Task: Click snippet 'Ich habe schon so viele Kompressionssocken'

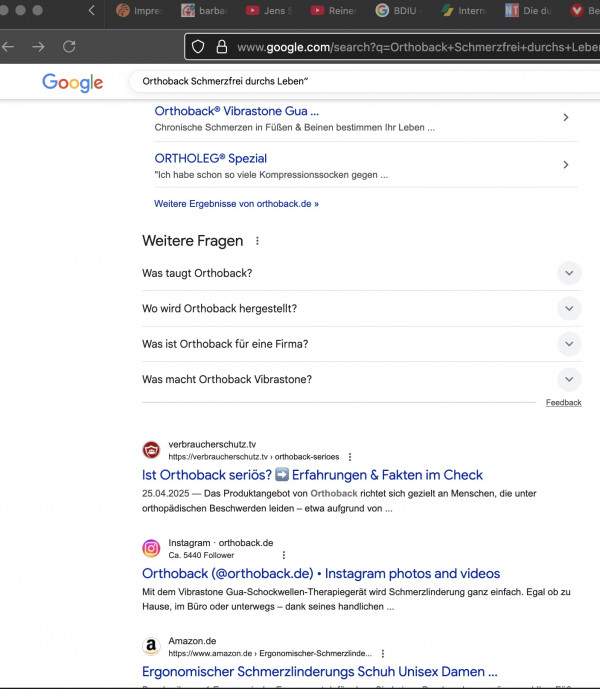Action: (x=271, y=175)
